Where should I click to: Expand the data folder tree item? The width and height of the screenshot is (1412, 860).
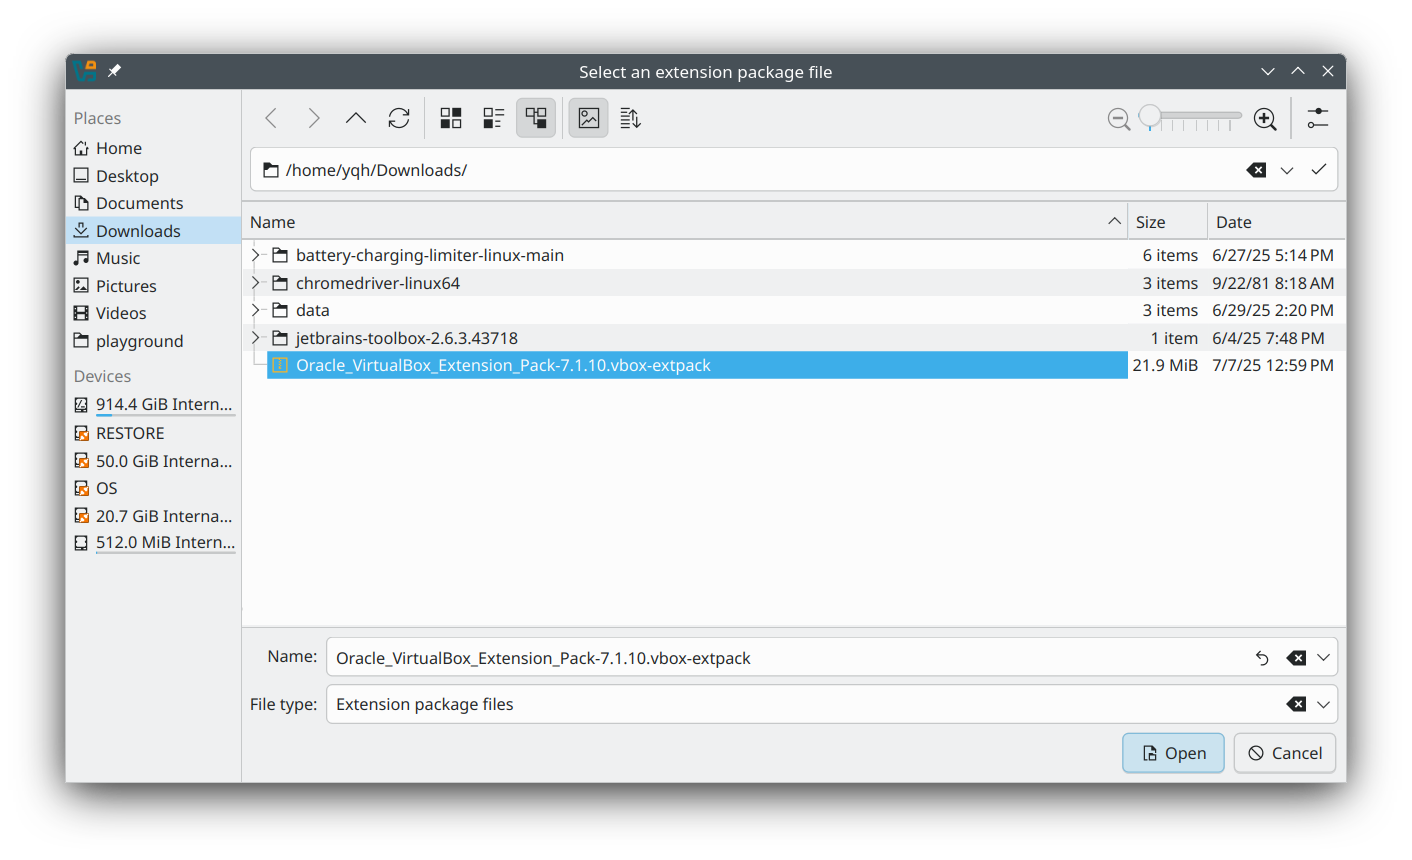coord(255,310)
